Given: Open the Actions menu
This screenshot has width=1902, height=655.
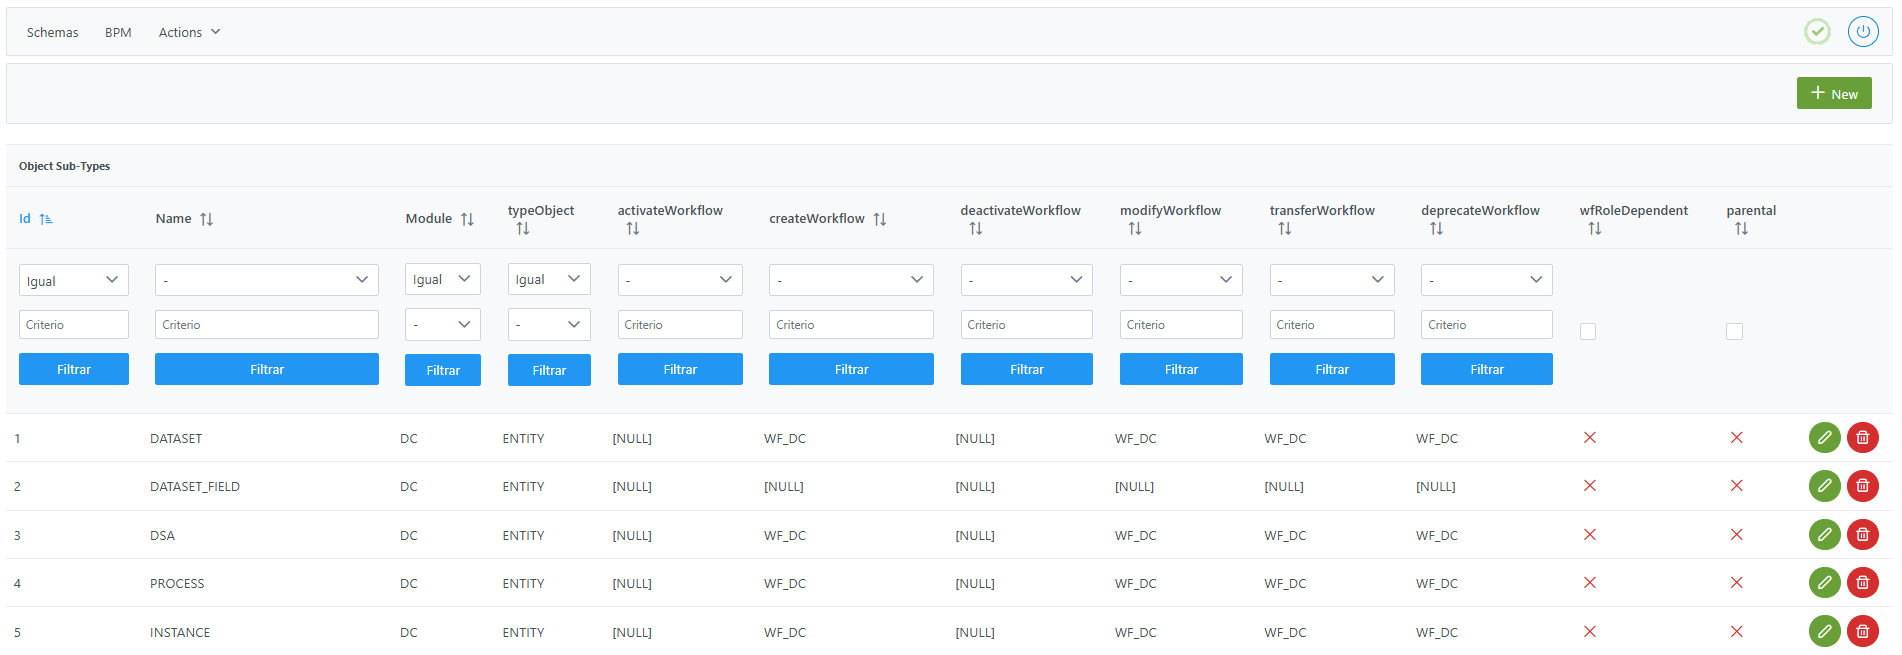Looking at the screenshot, I should tap(189, 32).
